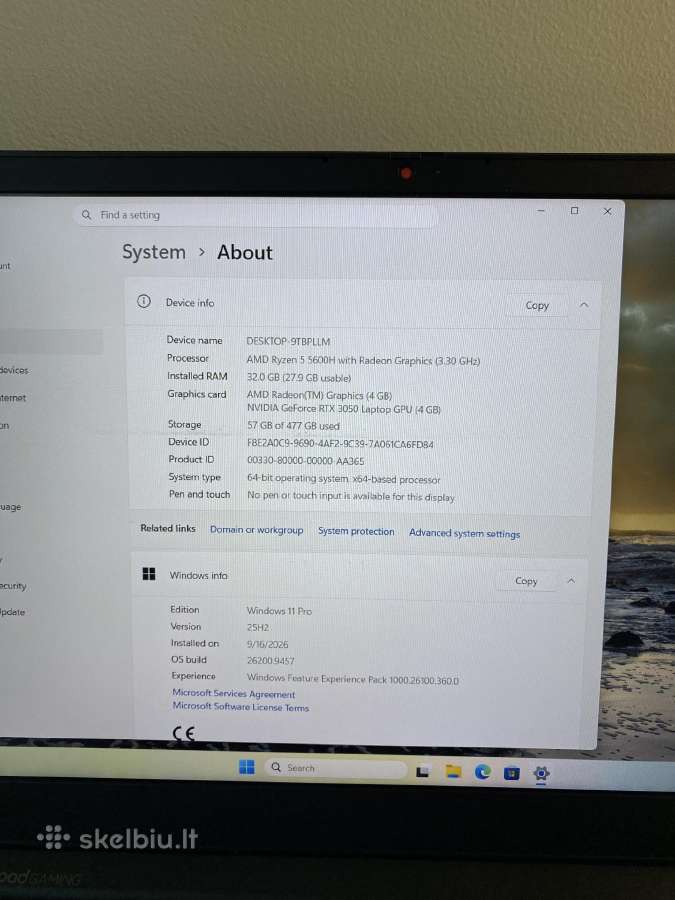Click the 64-bit operating system text
This screenshot has height=900, width=675.
[x=344, y=479]
